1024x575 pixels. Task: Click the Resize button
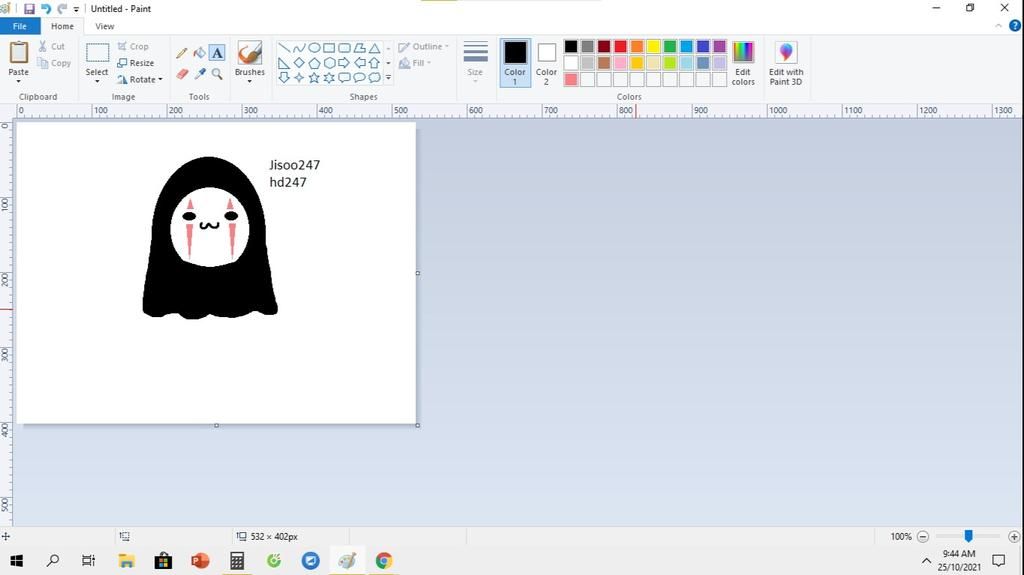click(136, 62)
